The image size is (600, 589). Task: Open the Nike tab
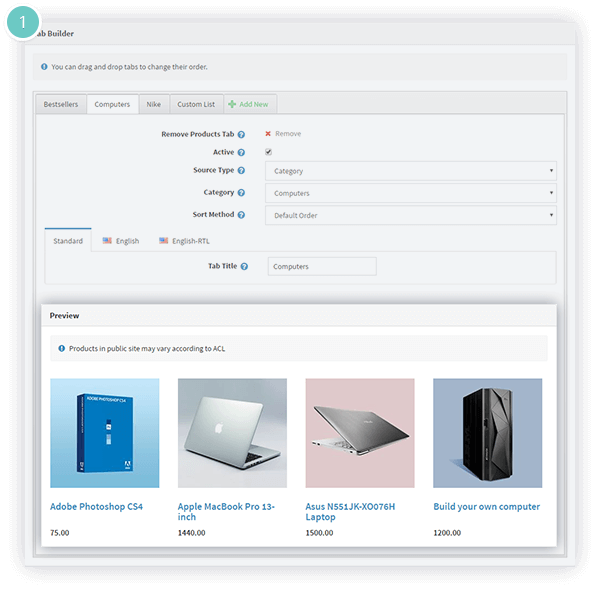154,104
